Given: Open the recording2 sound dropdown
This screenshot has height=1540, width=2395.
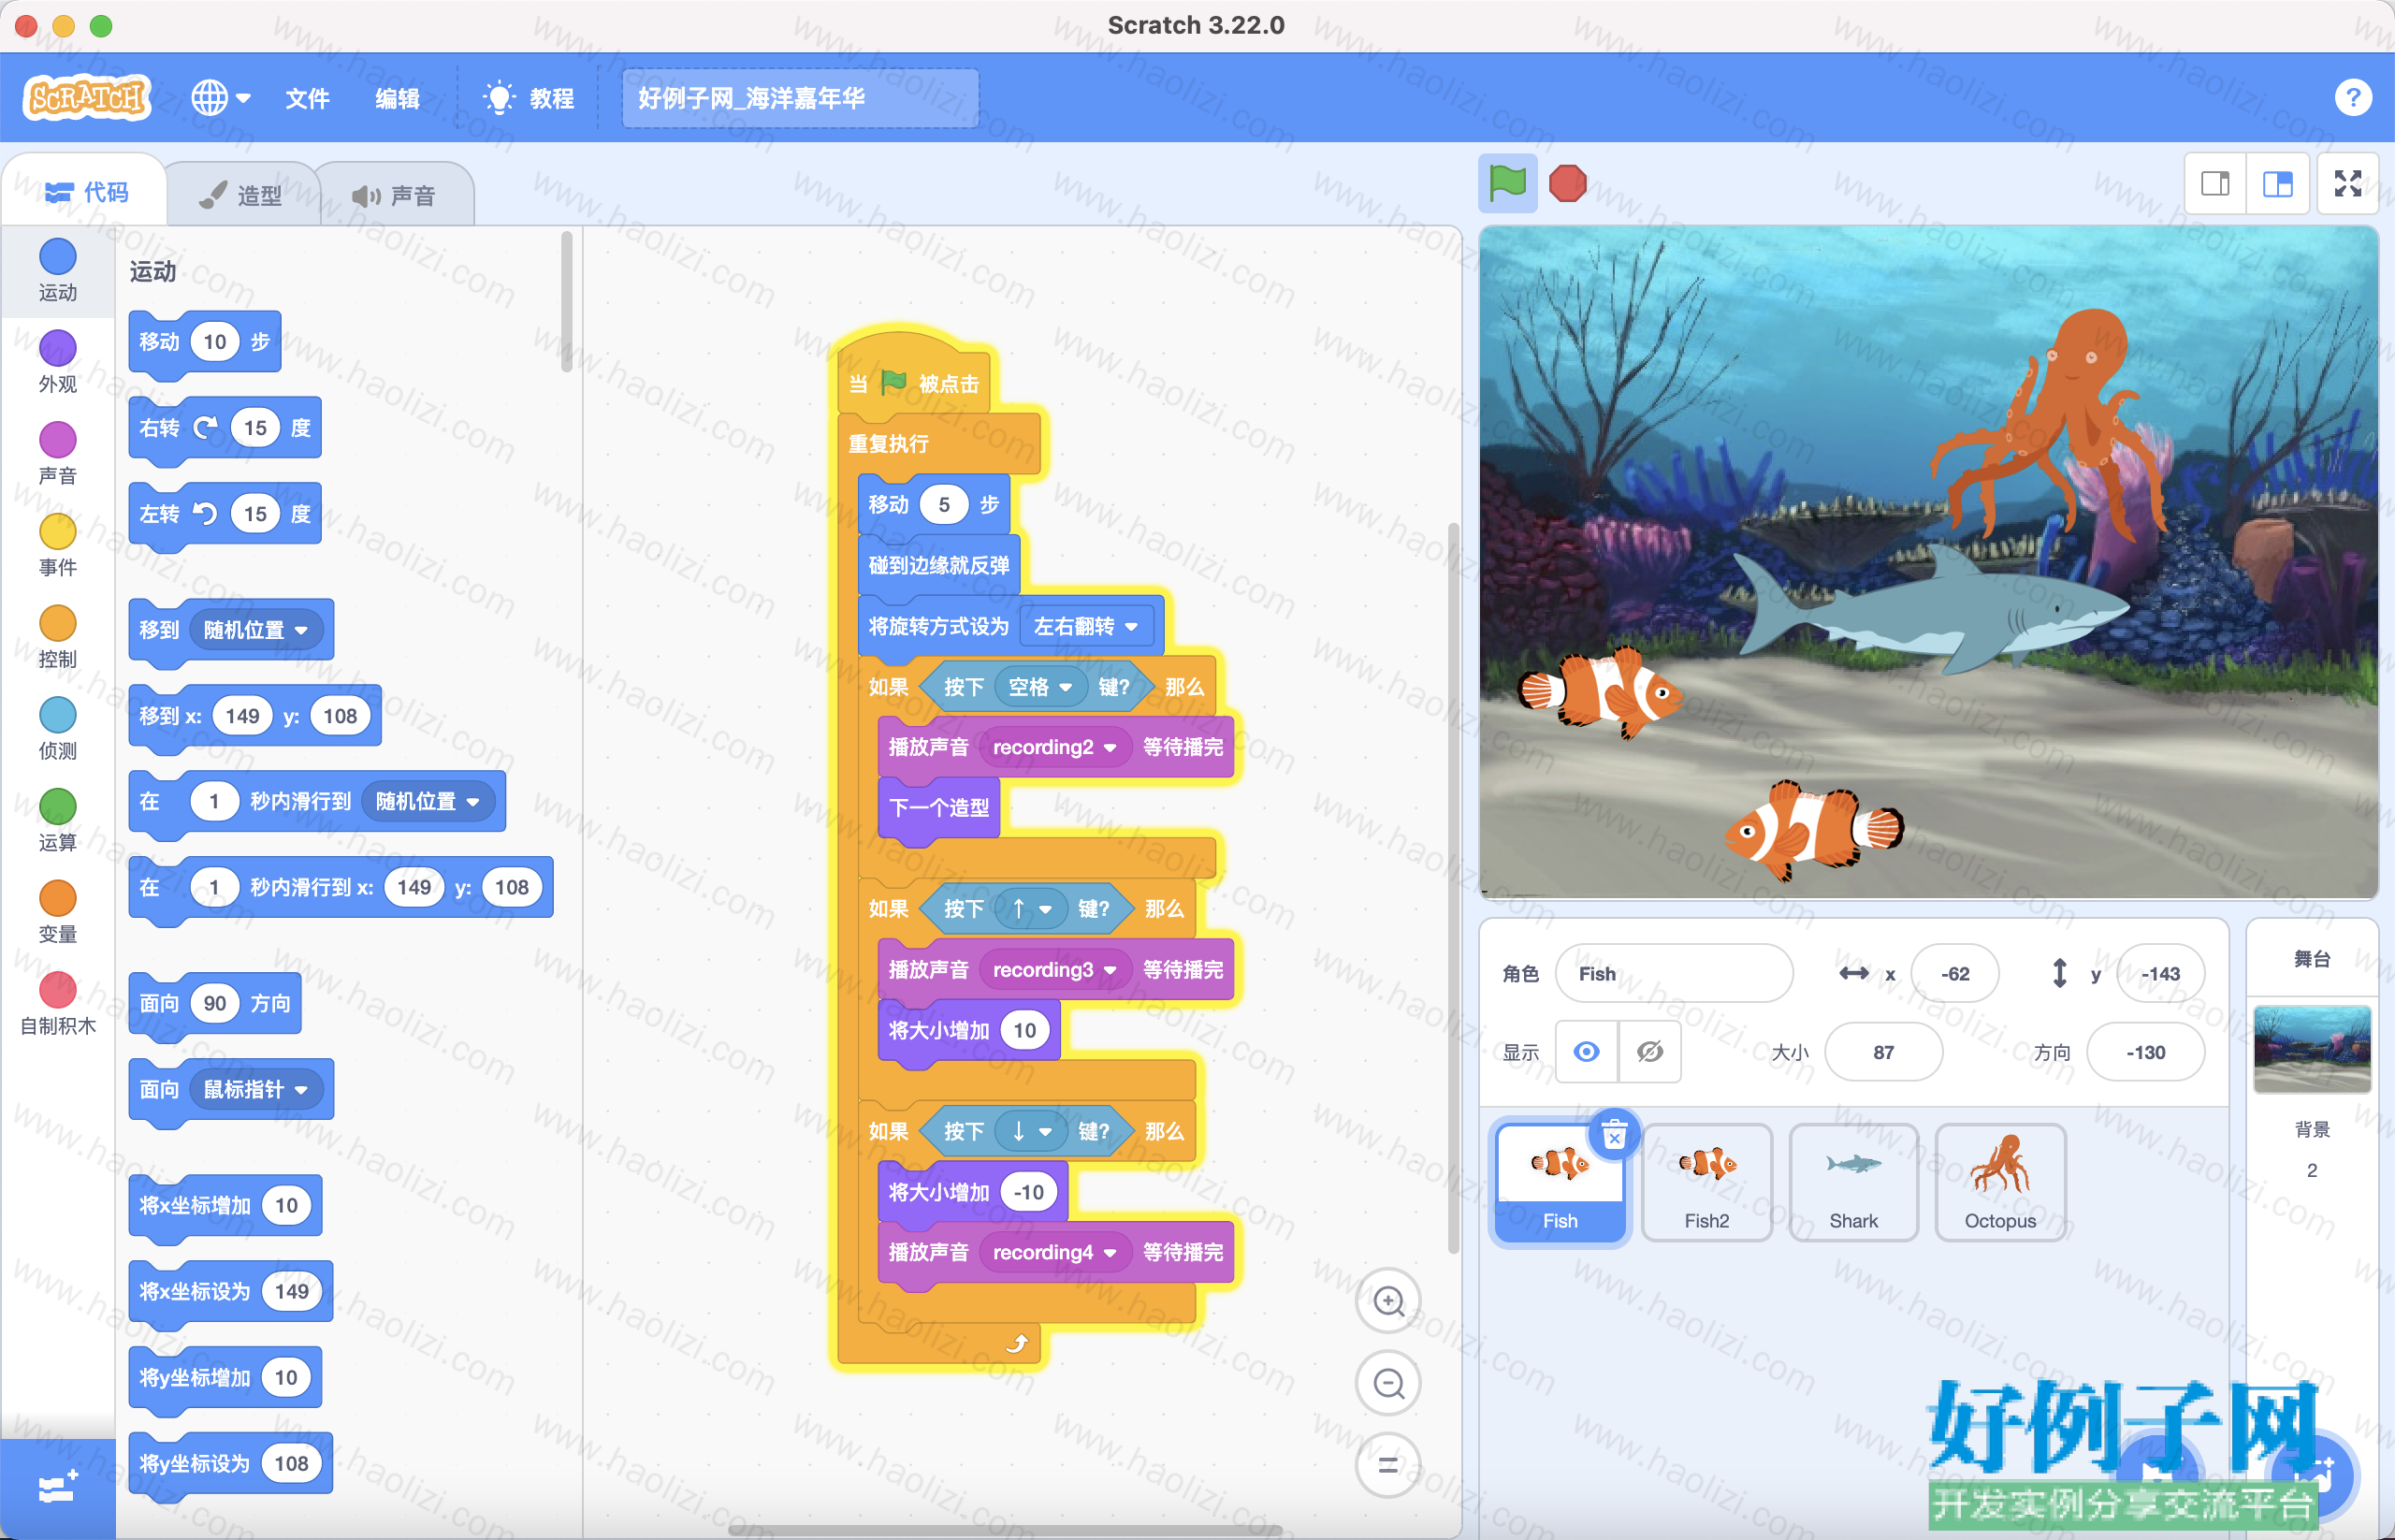Looking at the screenshot, I should click(x=1054, y=747).
